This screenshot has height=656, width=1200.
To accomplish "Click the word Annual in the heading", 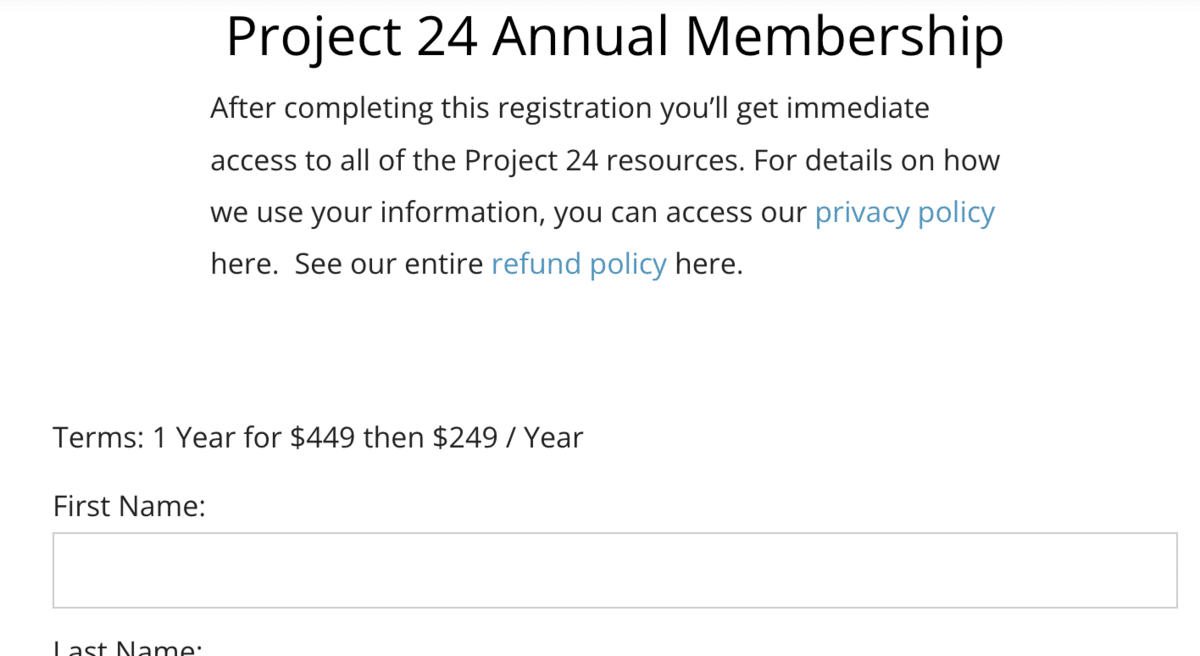I will 580,37.
